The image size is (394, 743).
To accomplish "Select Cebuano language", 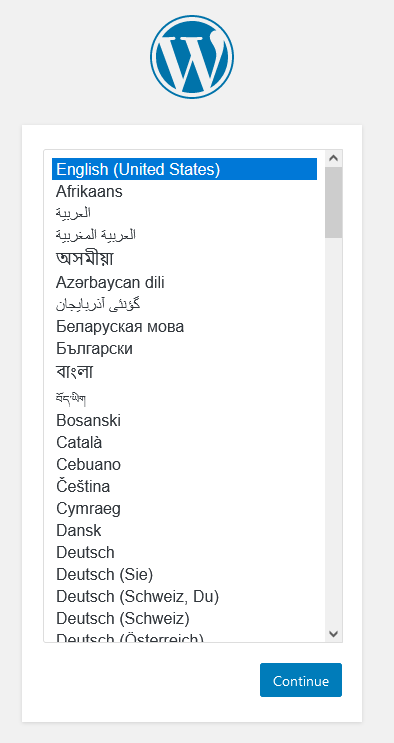I will tap(184, 464).
